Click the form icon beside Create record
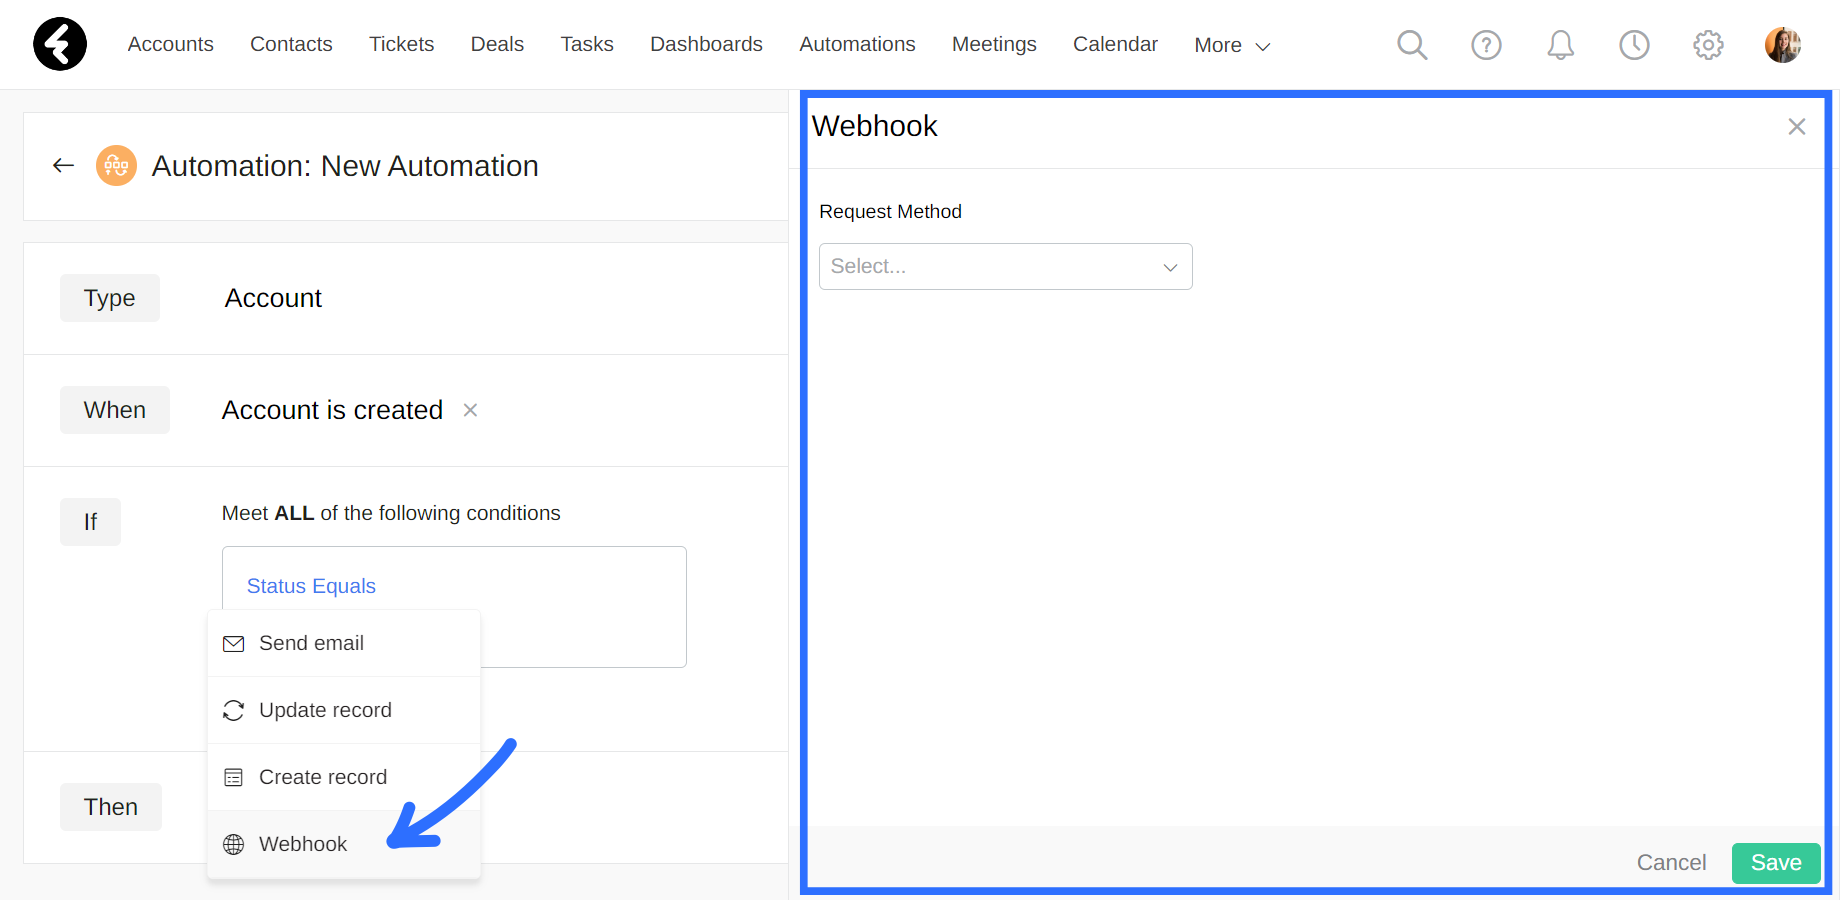 pos(234,778)
